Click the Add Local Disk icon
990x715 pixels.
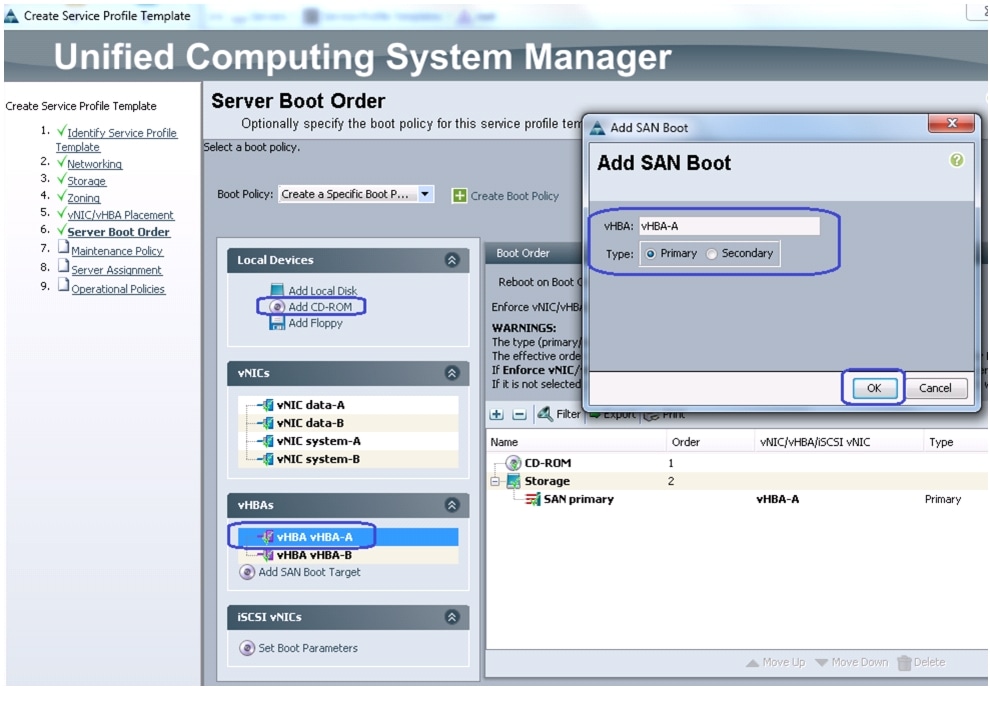[277, 290]
